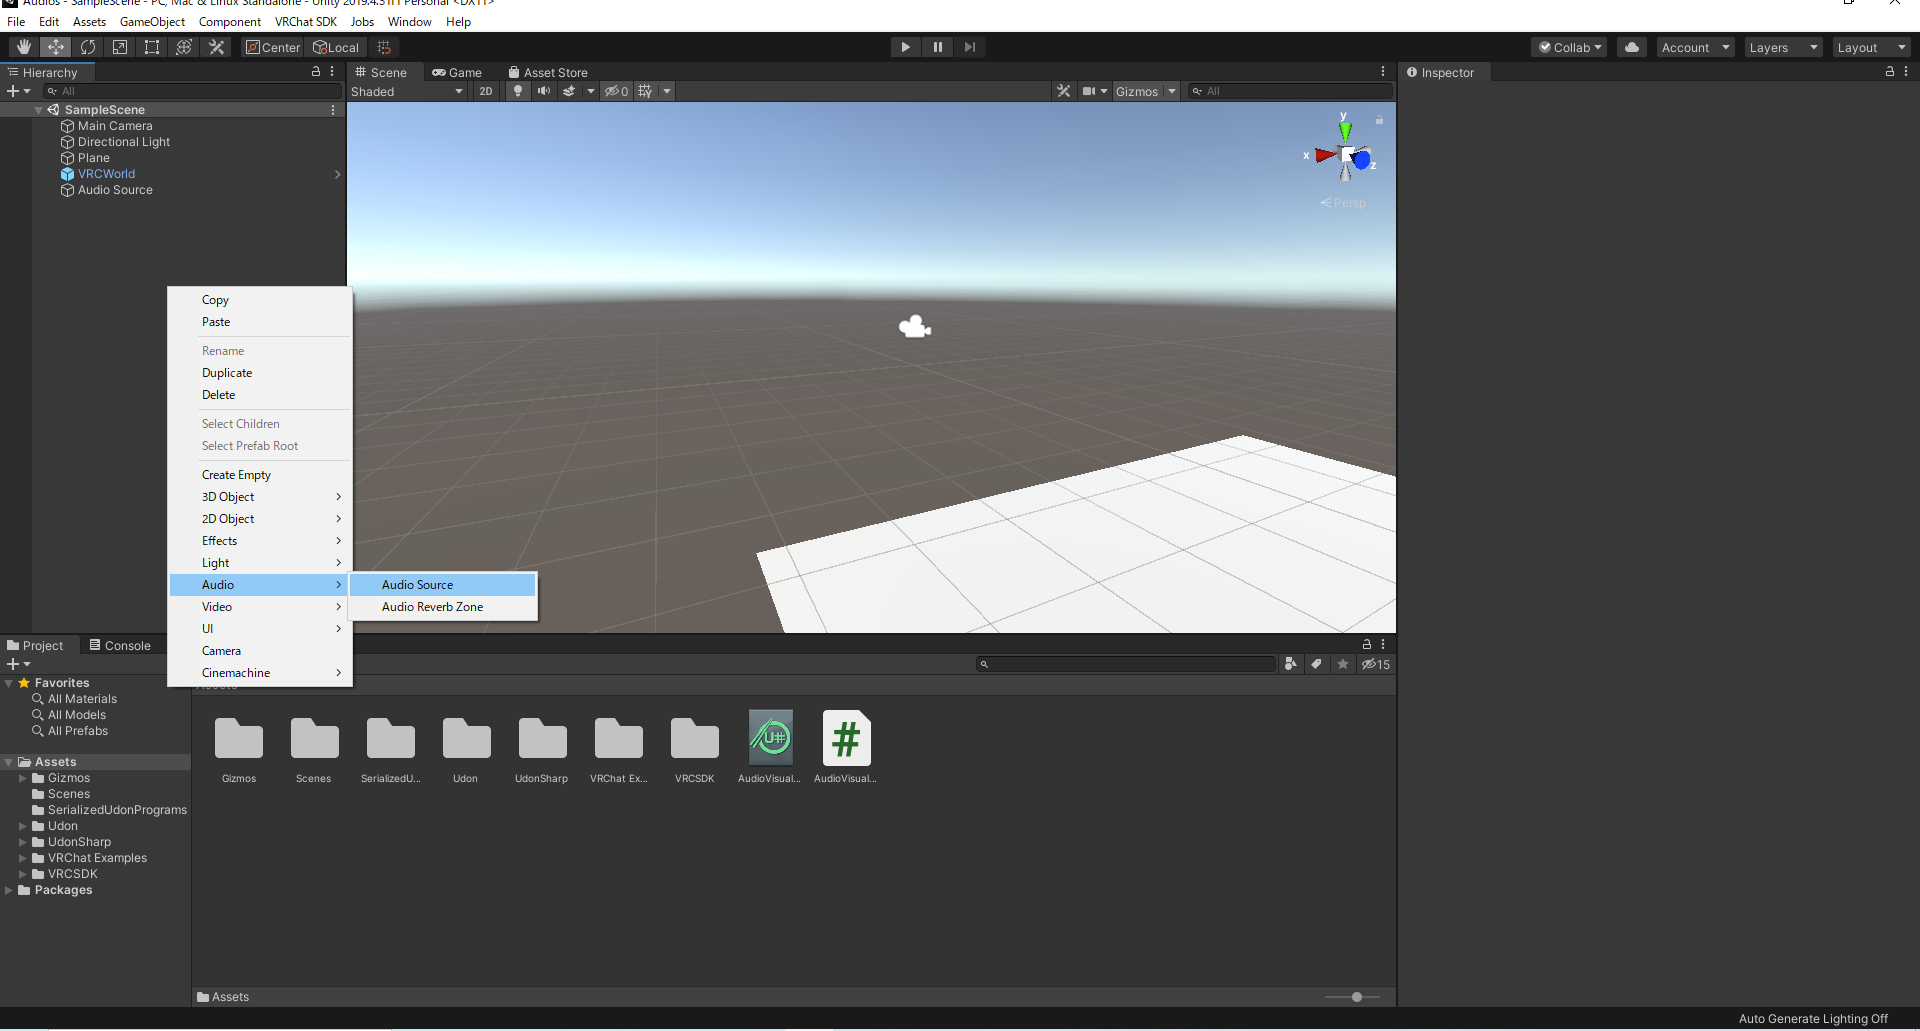Expand the VRChat Examples folder
The height and width of the screenshot is (1031, 1920).
tap(23, 858)
